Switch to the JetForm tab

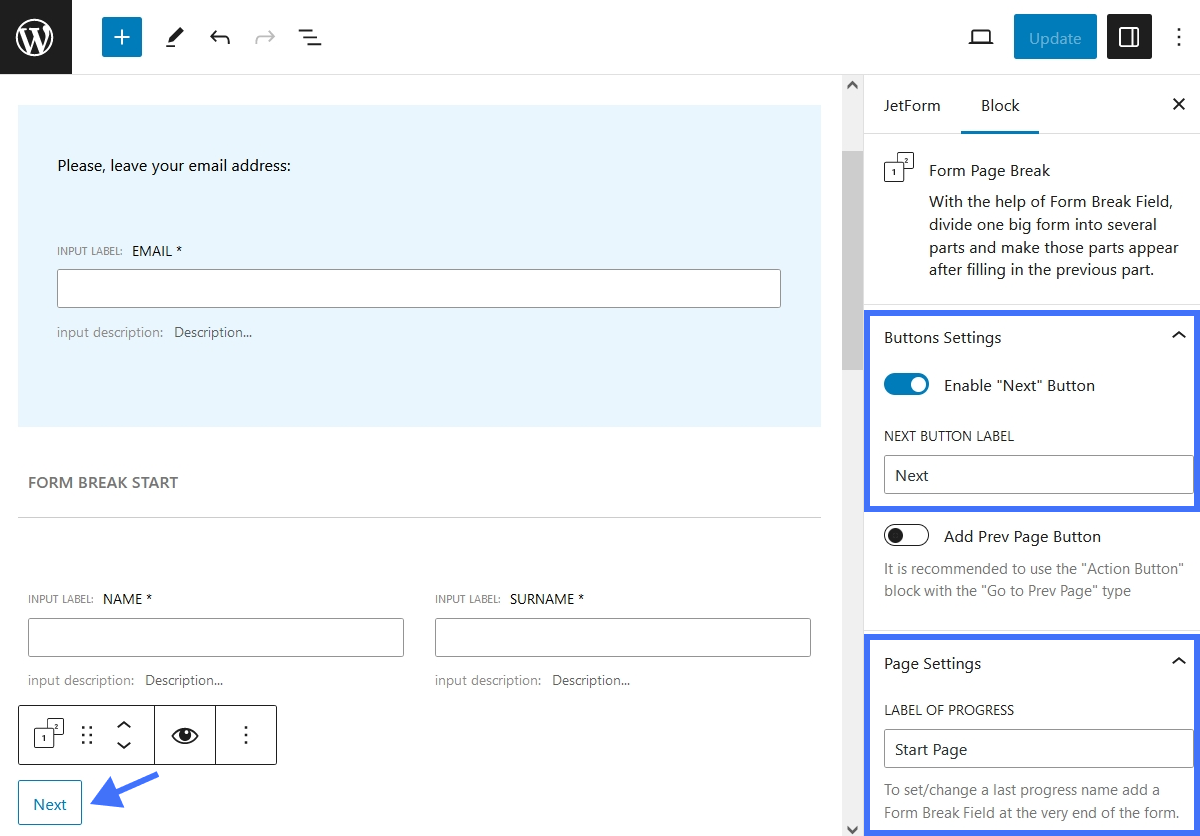[911, 105]
